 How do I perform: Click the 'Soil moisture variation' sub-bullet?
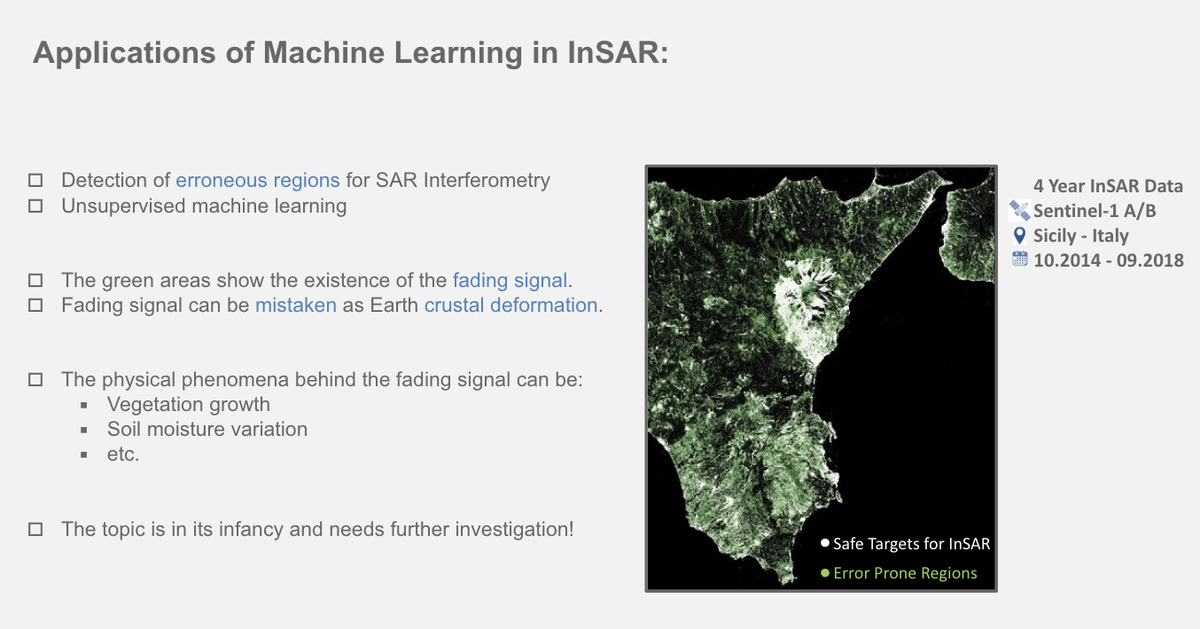click(207, 430)
